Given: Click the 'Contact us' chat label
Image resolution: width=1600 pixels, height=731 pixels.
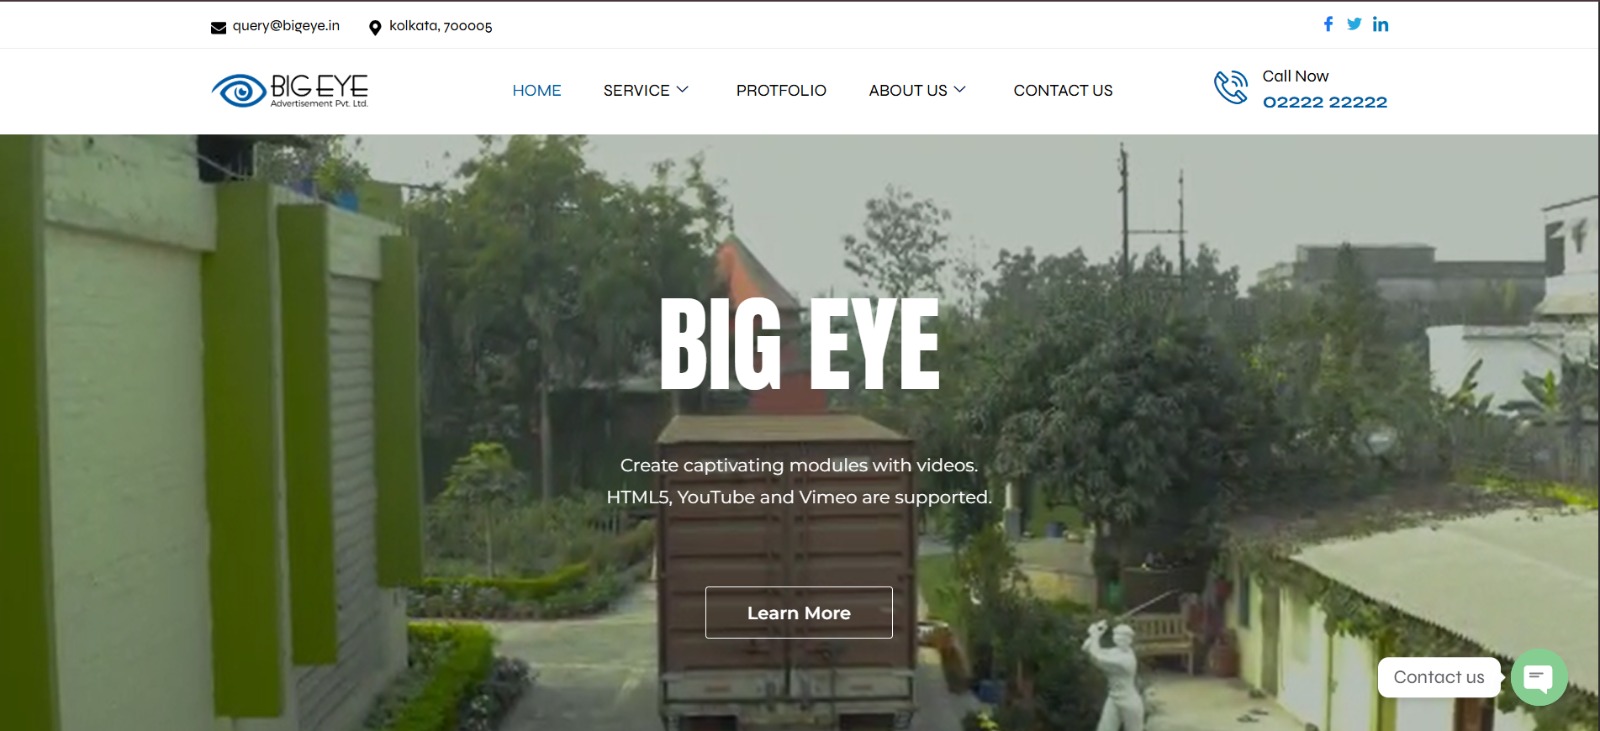Looking at the screenshot, I should click(1438, 677).
